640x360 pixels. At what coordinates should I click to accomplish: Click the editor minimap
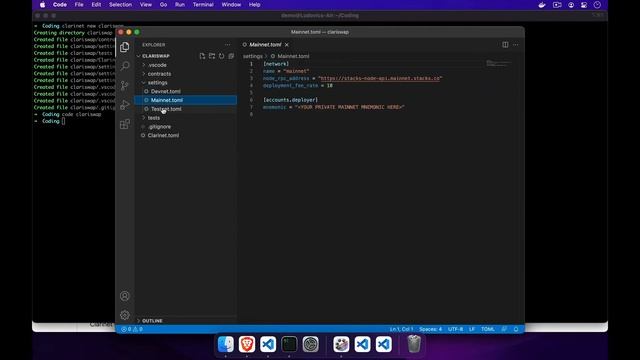click(498, 64)
